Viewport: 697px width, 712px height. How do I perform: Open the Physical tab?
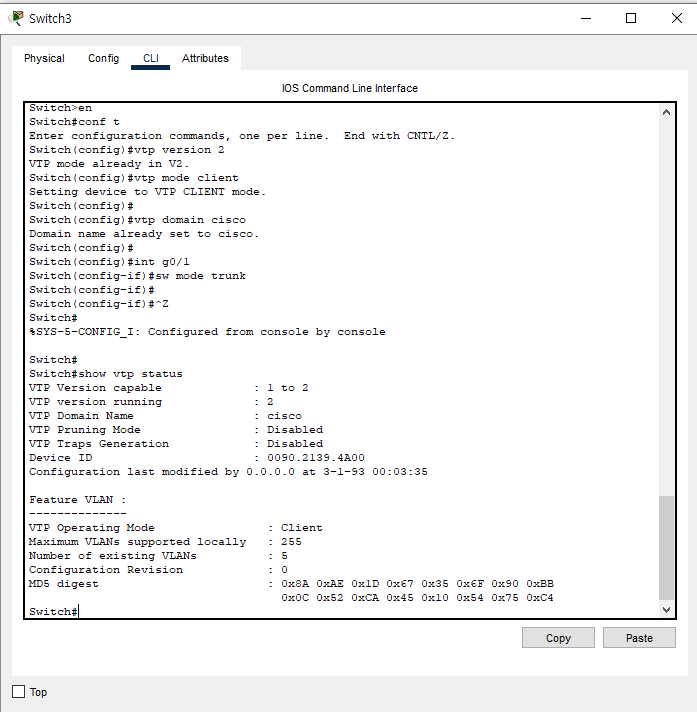click(44, 58)
